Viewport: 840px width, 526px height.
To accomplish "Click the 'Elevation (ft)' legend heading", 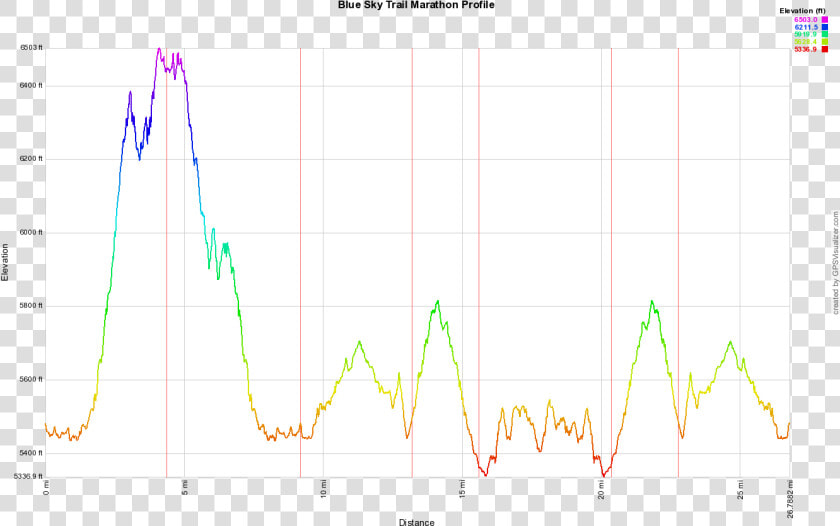I will coord(802,11).
